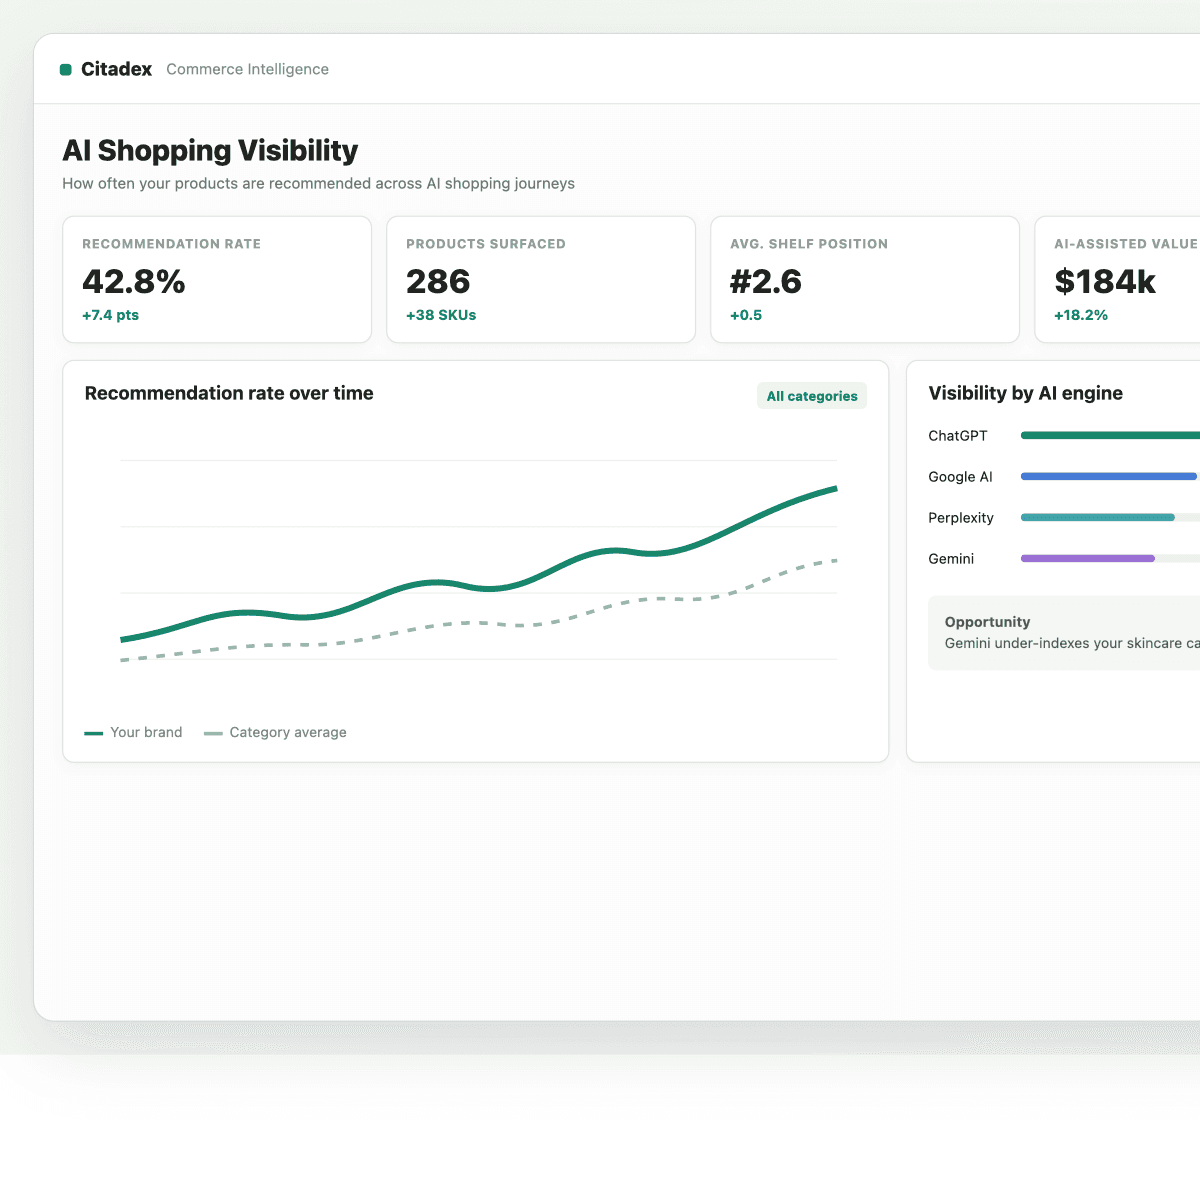Toggle the Your brand legend entry

point(134,733)
